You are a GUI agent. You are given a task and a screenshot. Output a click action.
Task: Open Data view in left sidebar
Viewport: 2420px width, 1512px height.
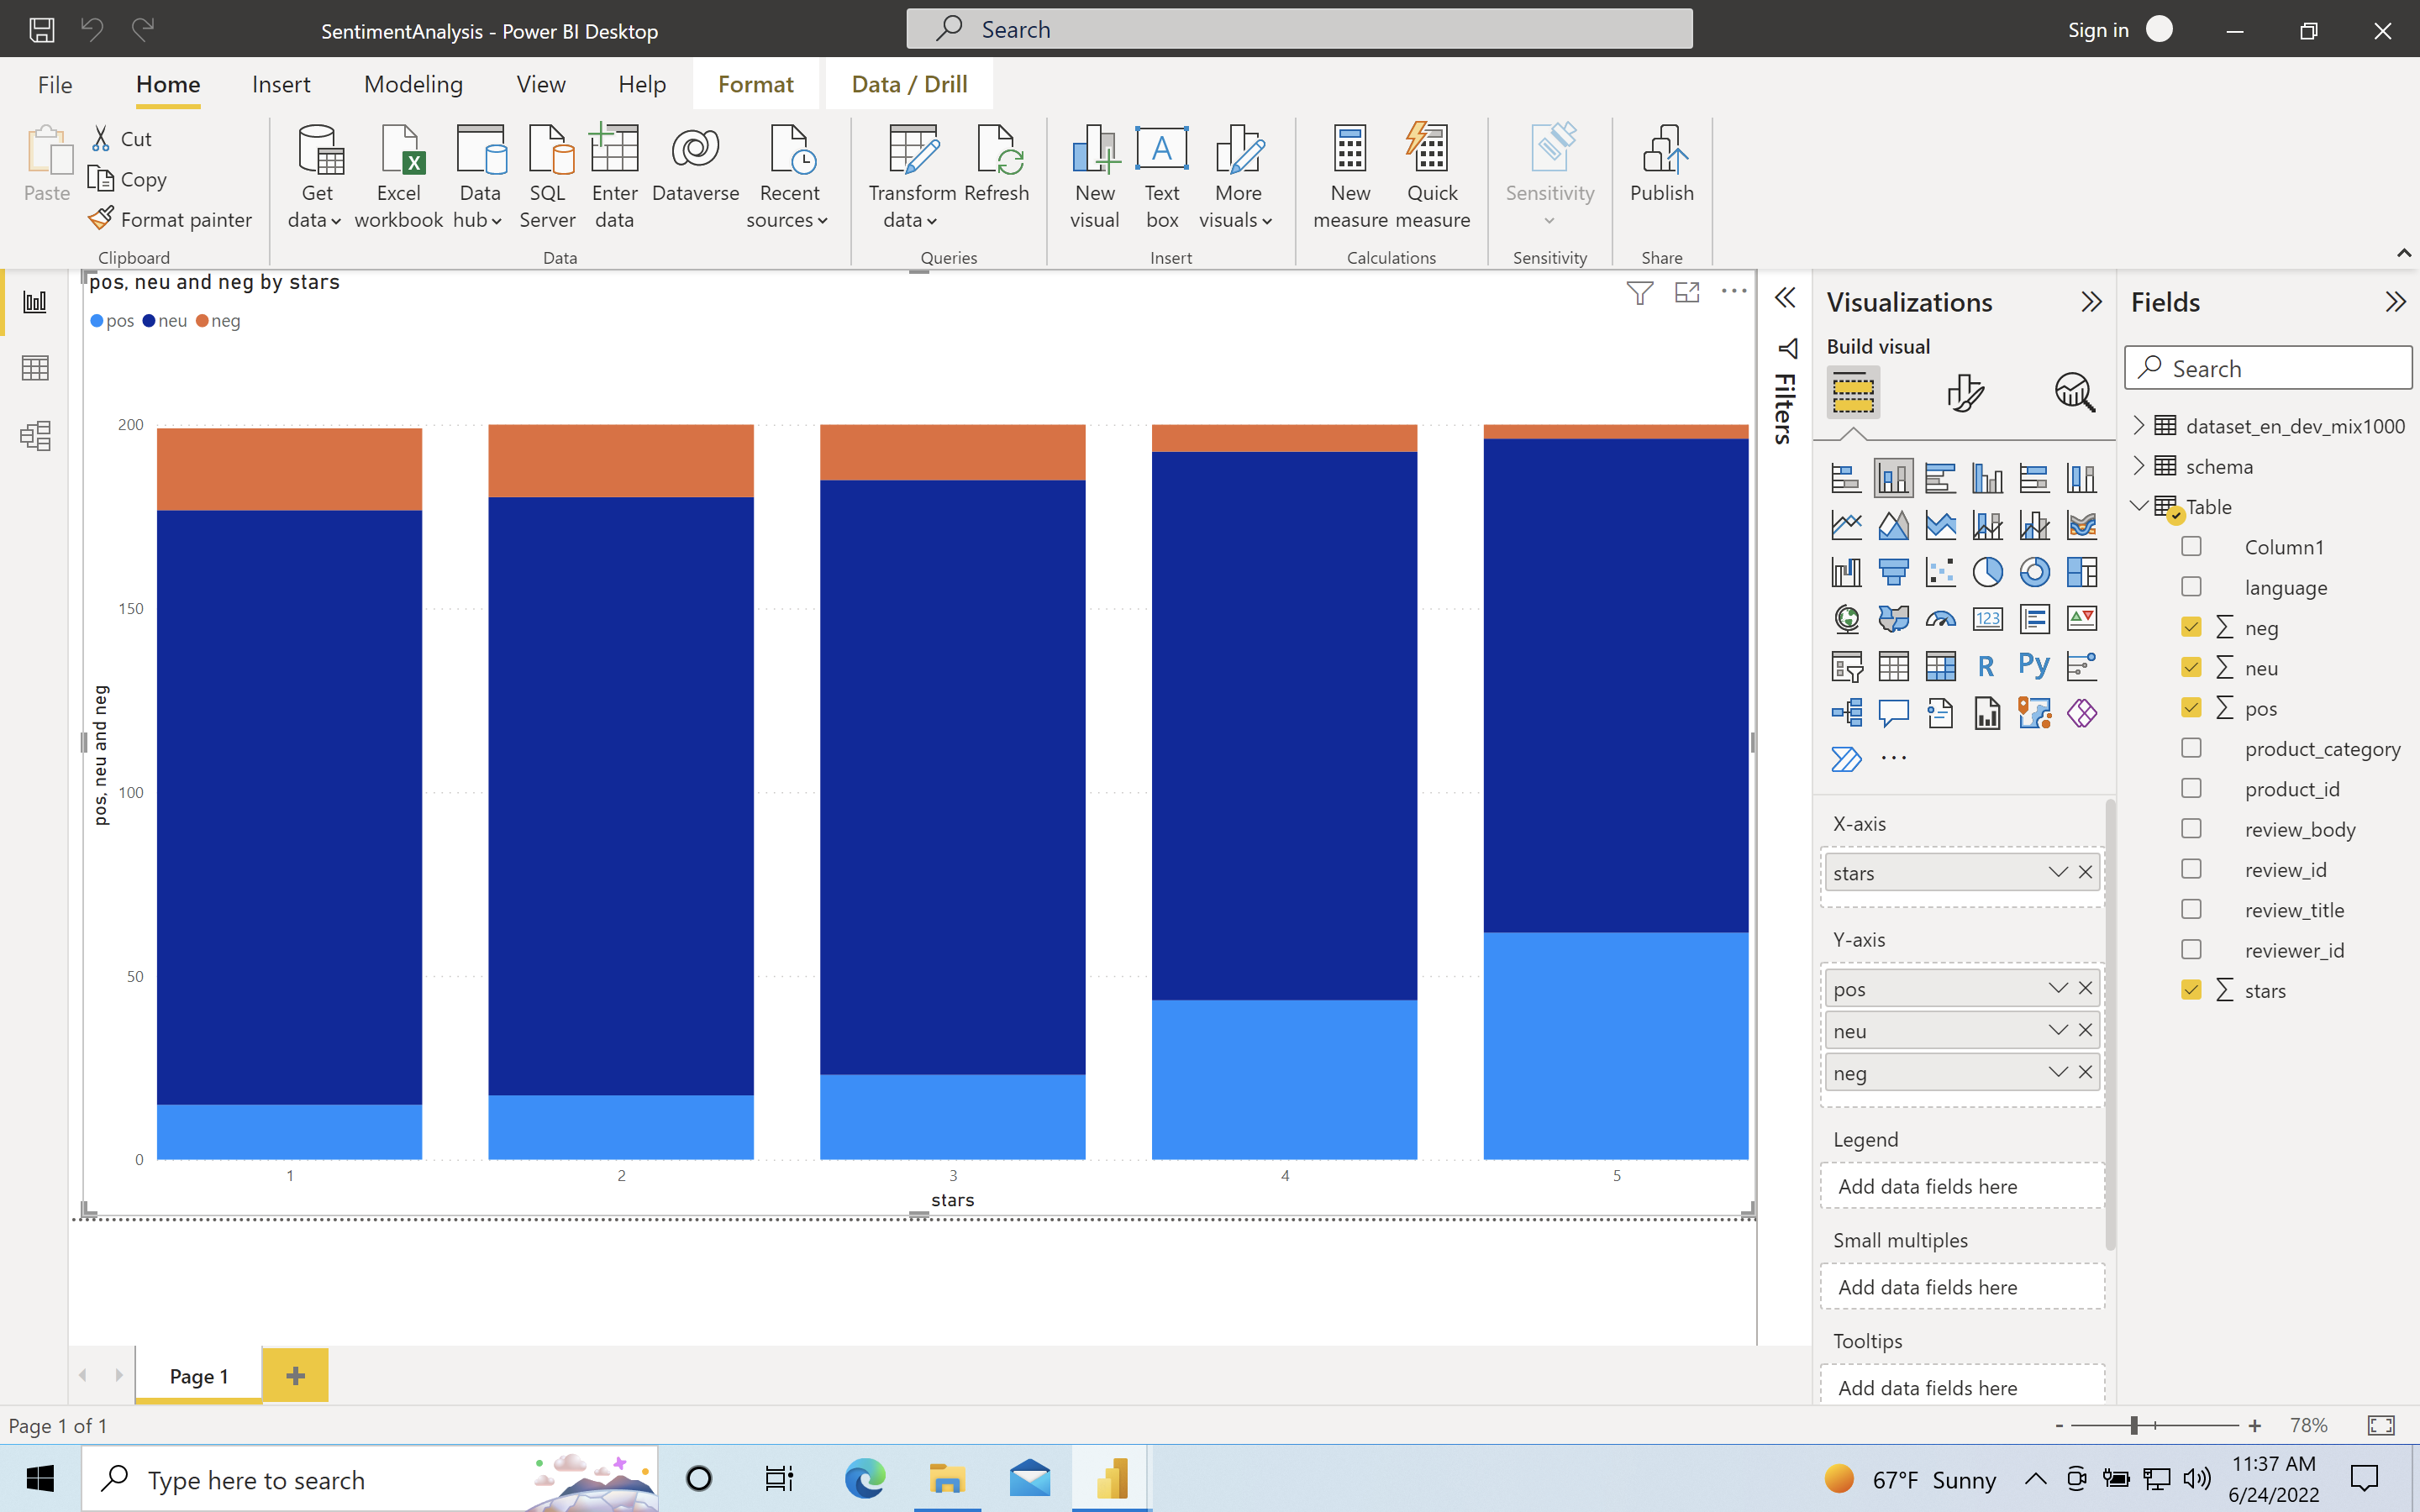click(x=35, y=368)
